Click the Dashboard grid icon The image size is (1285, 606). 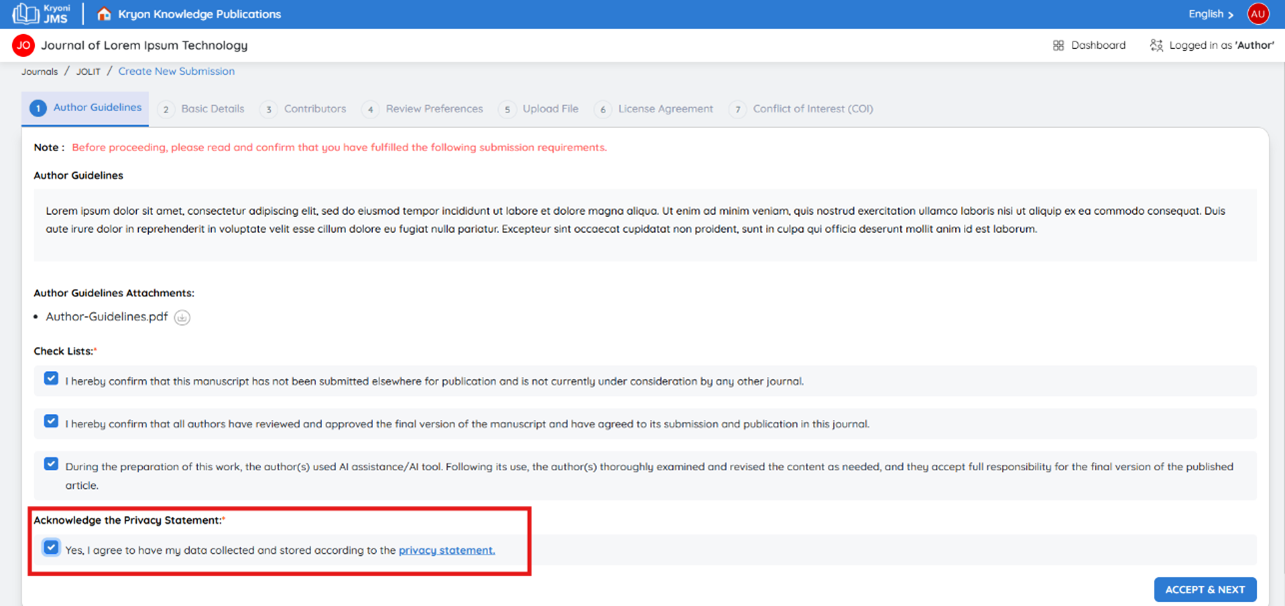point(1058,45)
